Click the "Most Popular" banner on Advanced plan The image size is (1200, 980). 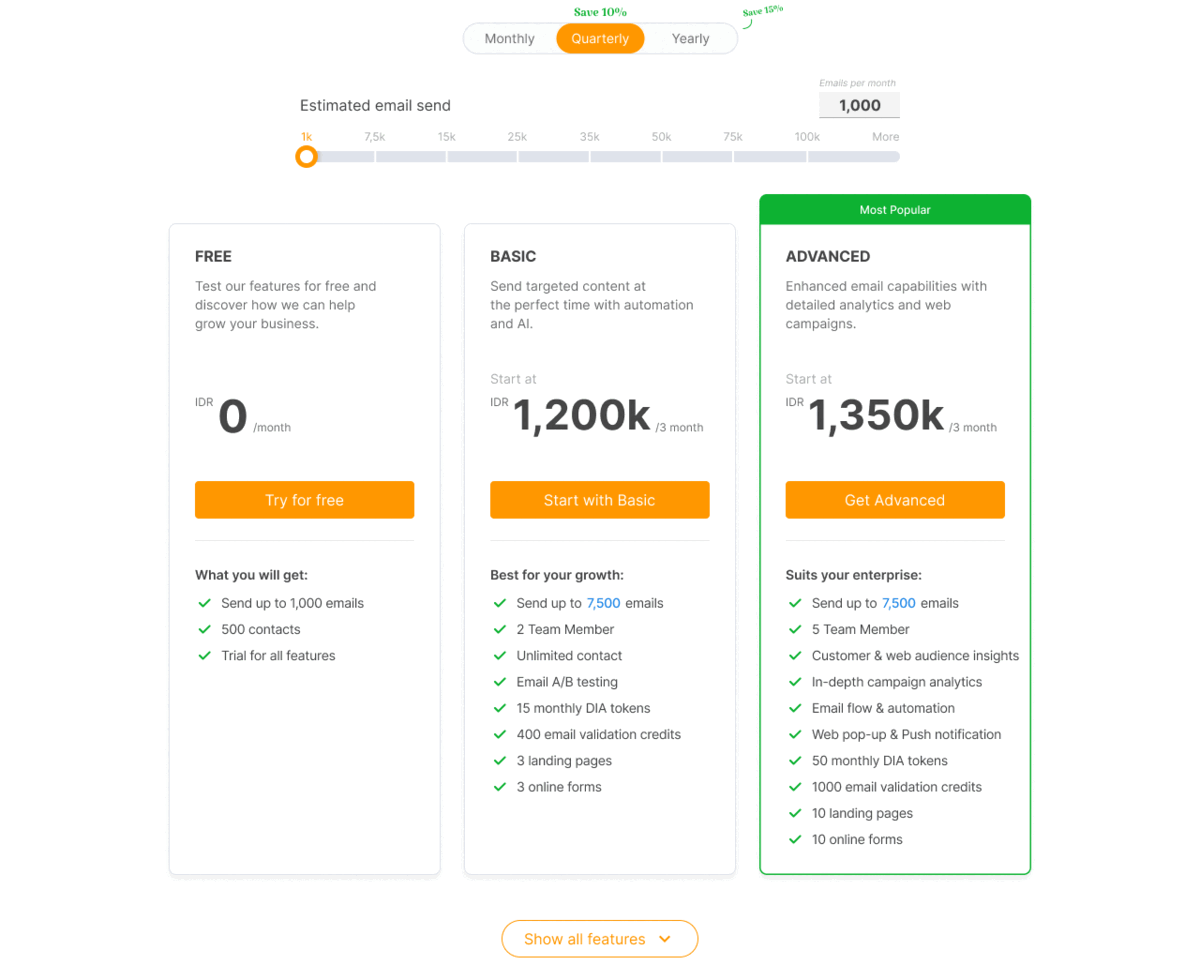(x=894, y=209)
